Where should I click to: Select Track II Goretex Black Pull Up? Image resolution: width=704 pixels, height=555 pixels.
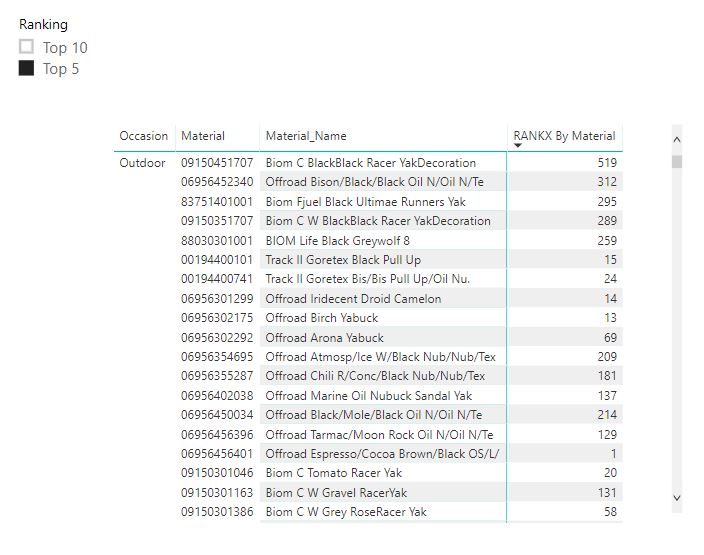click(x=343, y=260)
